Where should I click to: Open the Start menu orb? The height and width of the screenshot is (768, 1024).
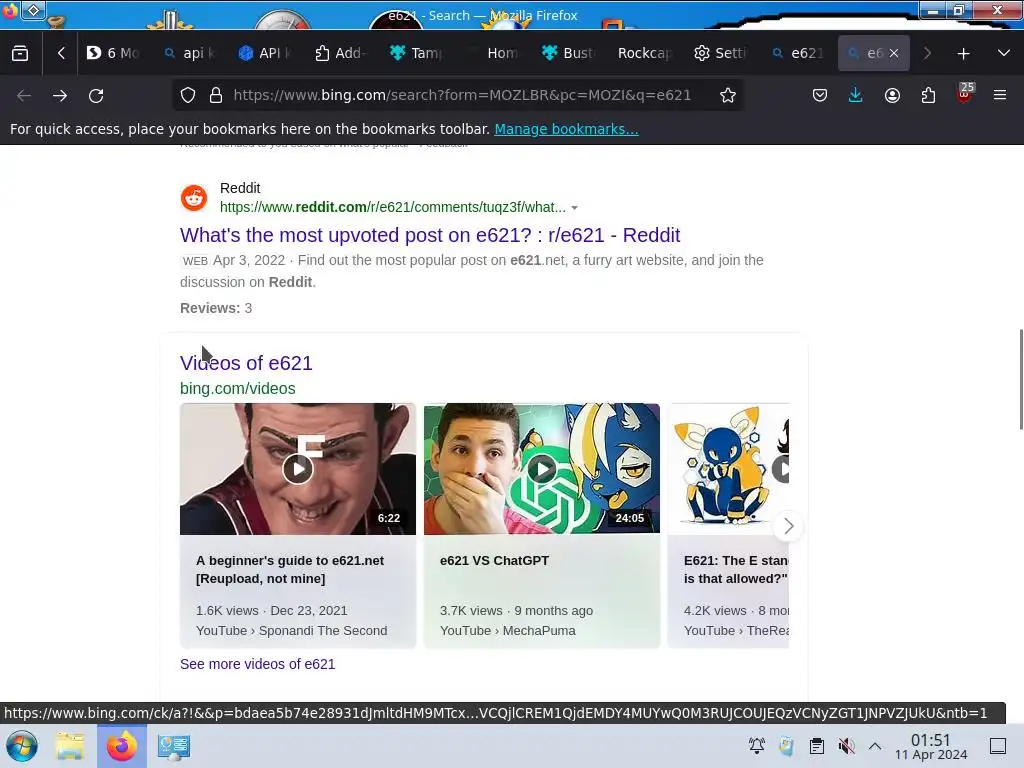22,746
